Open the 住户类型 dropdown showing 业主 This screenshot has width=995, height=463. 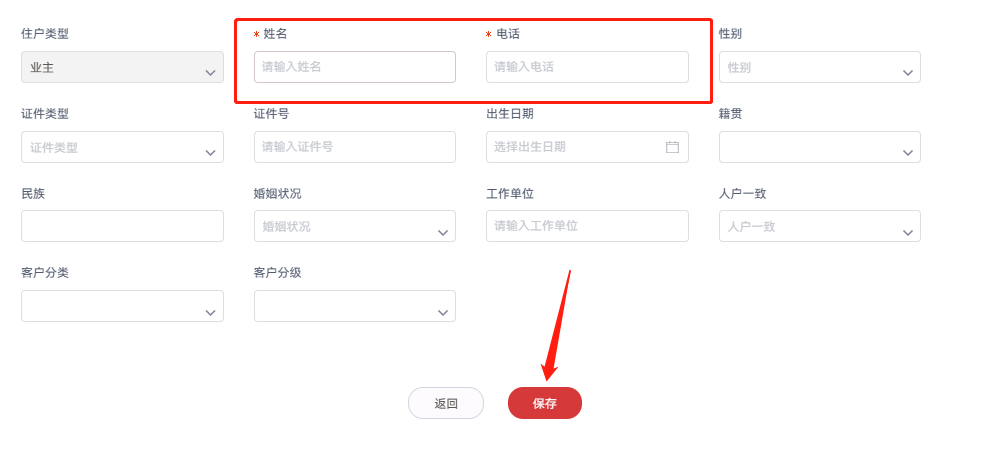pyautogui.click(x=122, y=67)
